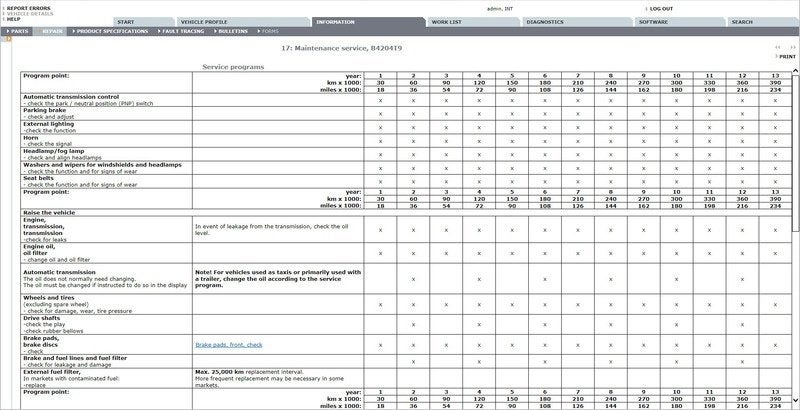
Task: Click the scrollbar up arrow
Action: click(x=796, y=70)
